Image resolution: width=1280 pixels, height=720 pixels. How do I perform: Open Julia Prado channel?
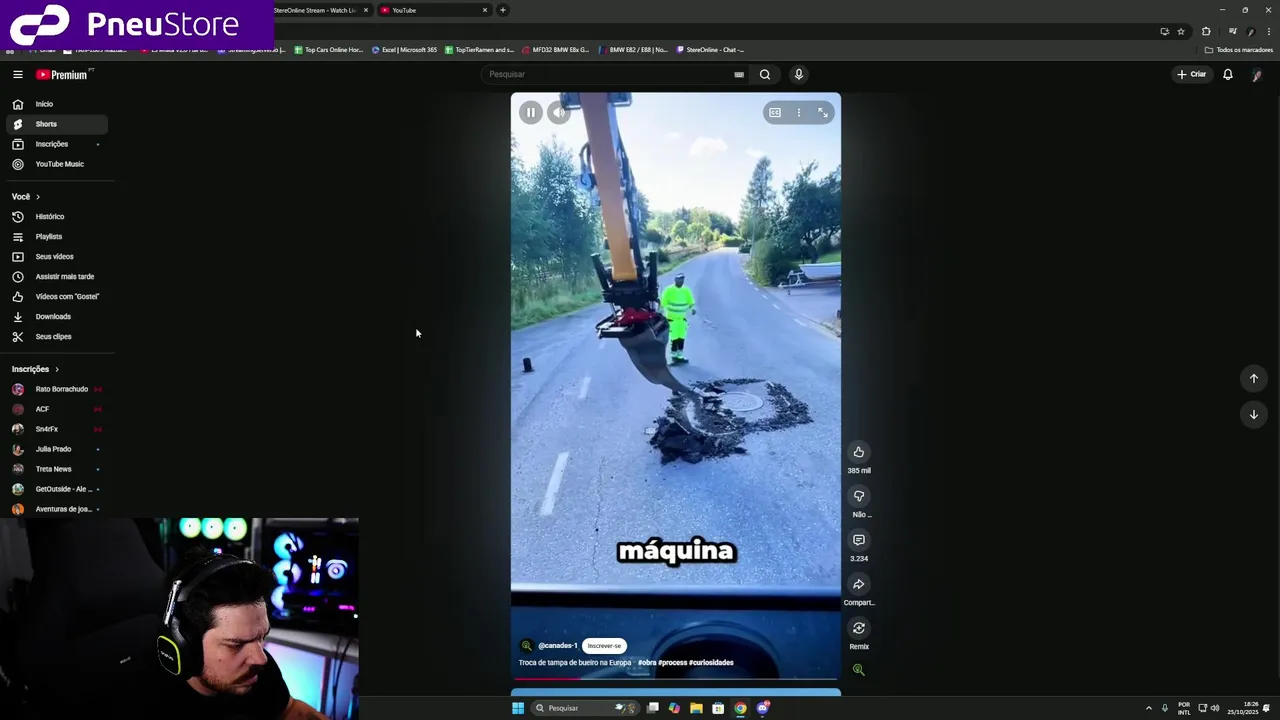point(56,449)
